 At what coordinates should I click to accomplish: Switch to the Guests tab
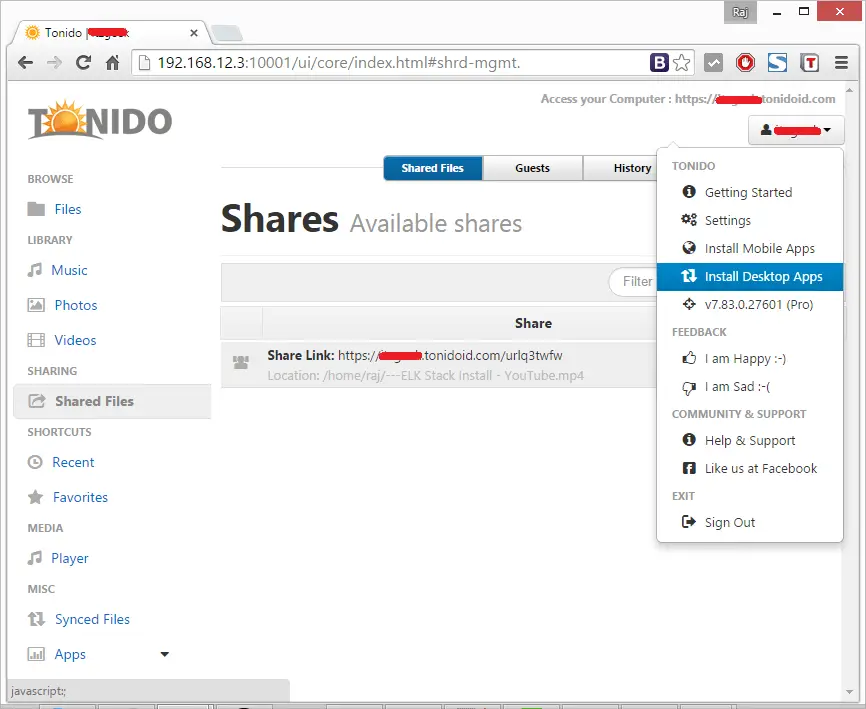pos(532,168)
